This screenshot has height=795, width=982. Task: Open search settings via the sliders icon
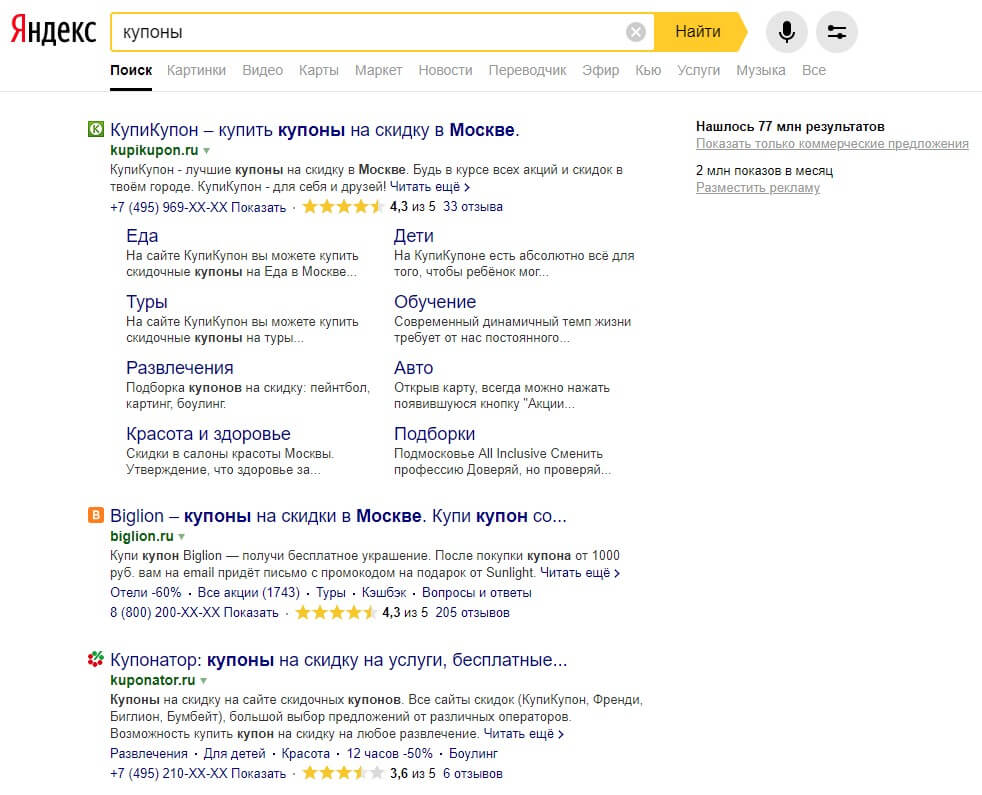pos(836,31)
